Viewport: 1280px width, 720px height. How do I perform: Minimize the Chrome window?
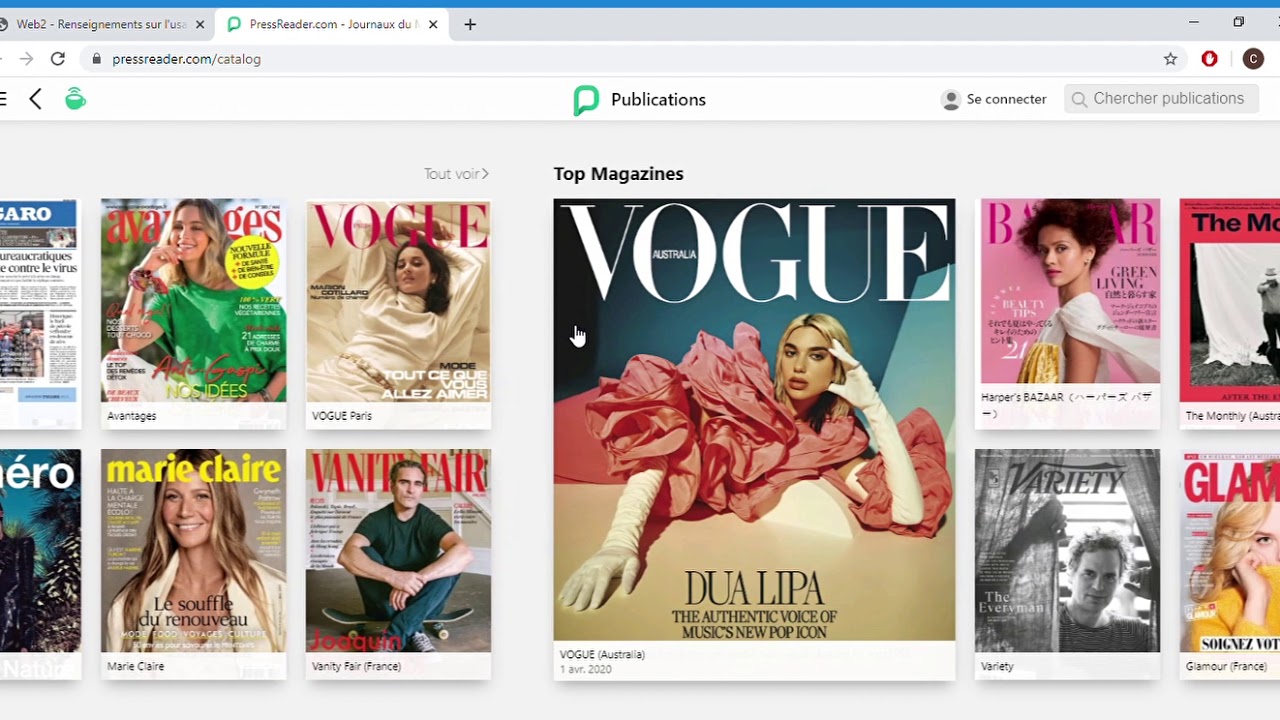click(x=1193, y=22)
